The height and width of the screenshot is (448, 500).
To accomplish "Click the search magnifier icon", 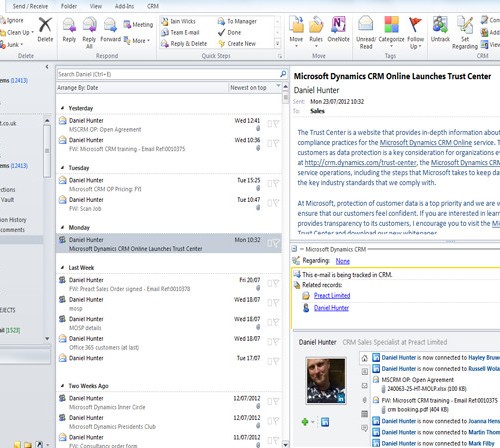I will click(283, 74).
